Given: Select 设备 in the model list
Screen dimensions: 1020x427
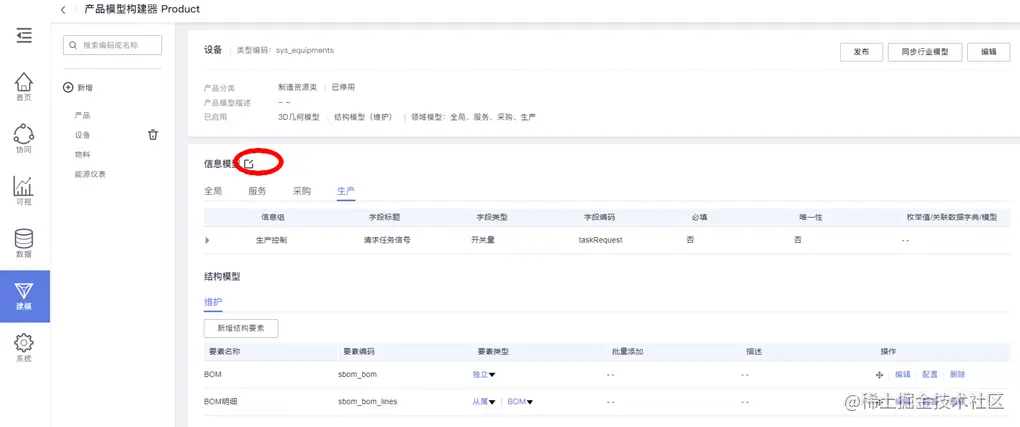Looking at the screenshot, I should coord(83,135).
